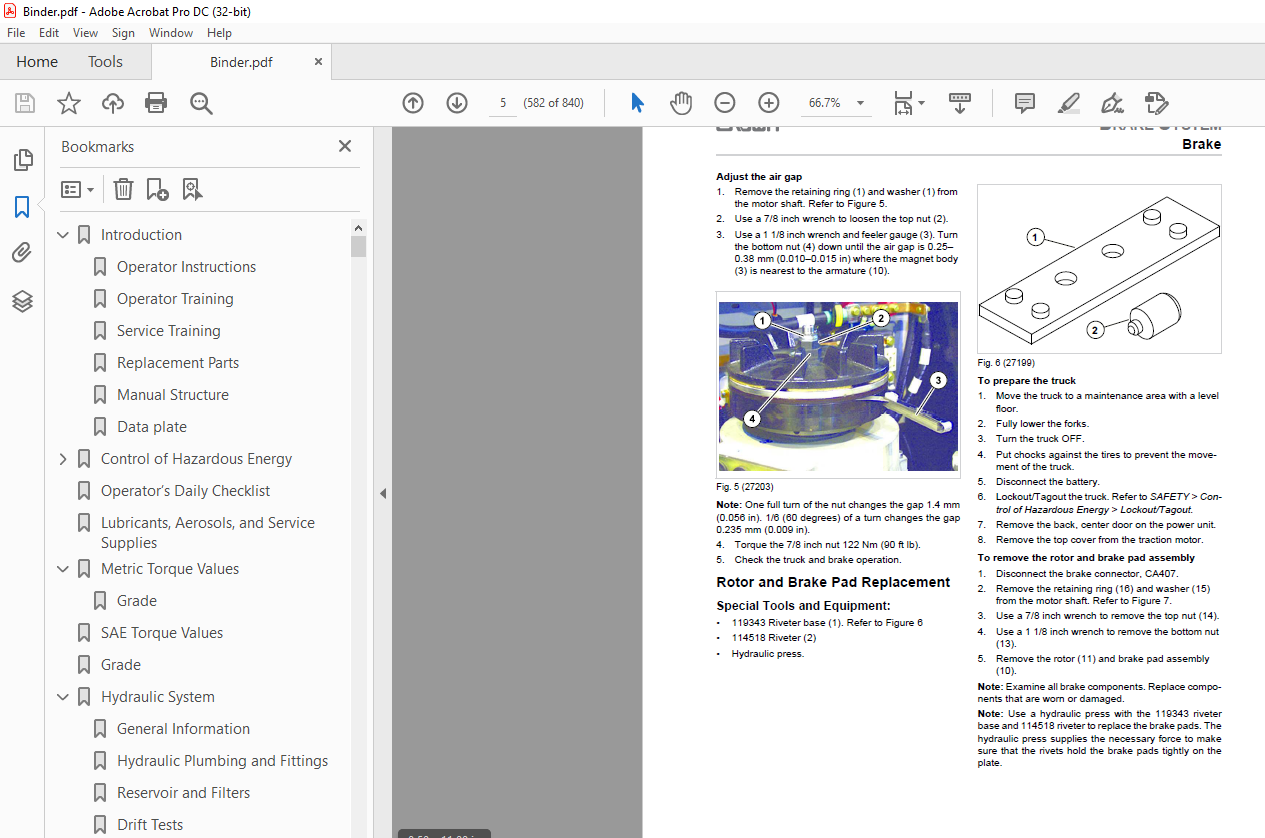Add a comment with the note icon
The height and width of the screenshot is (838, 1265).
[x=1025, y=103]
